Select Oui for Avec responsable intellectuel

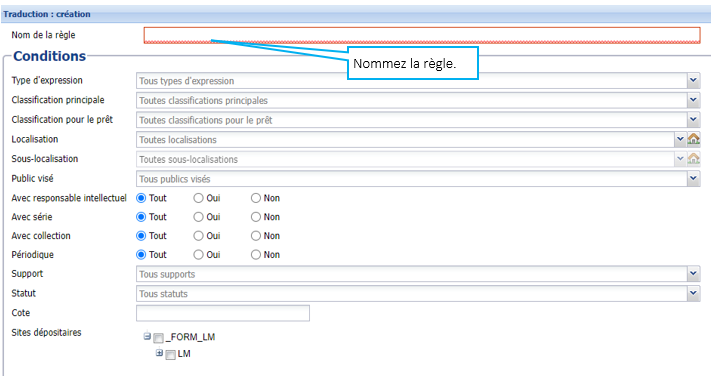(x=198, y=198)
